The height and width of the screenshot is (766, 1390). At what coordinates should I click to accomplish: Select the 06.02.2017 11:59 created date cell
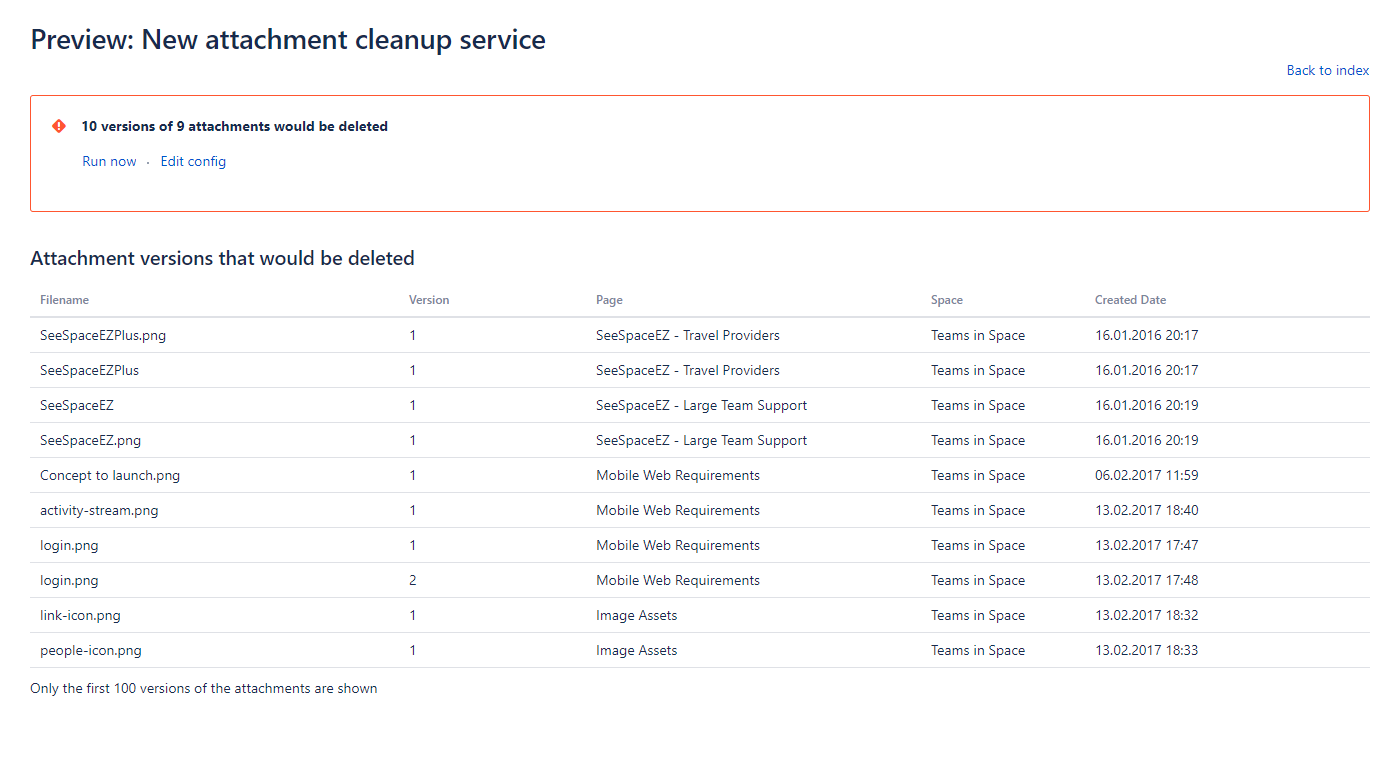point(1146,475)
